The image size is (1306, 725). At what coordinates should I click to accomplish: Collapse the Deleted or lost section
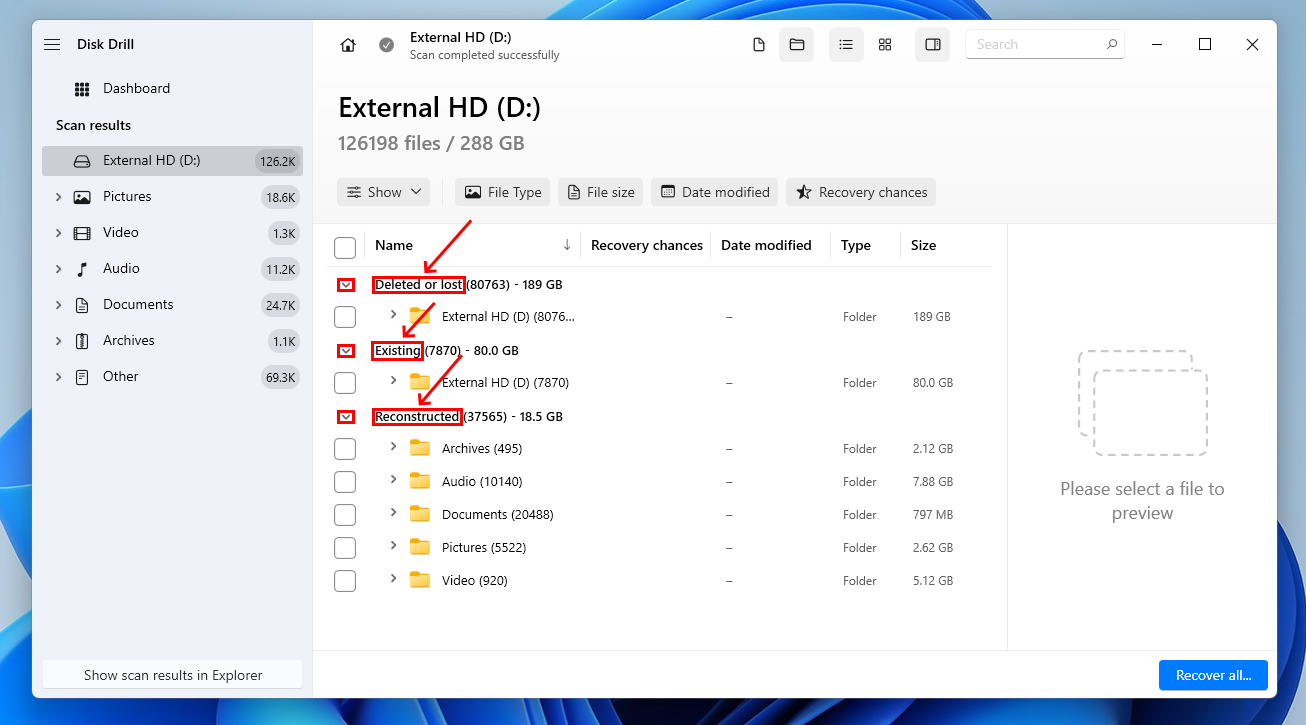point(346,285)
